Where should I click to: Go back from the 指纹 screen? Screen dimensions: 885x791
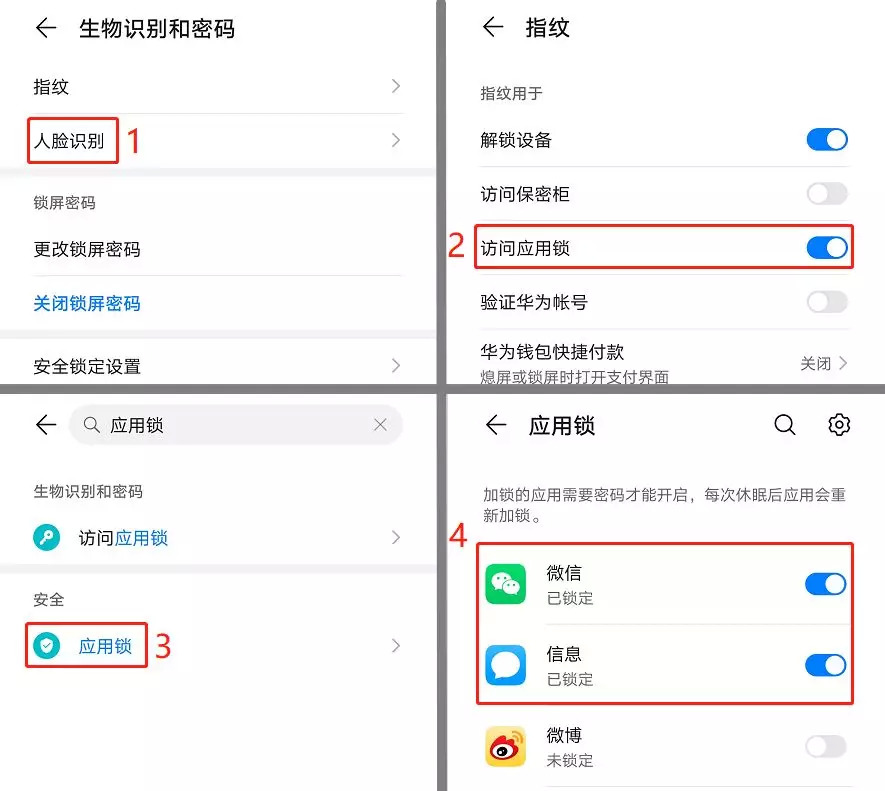493,27
